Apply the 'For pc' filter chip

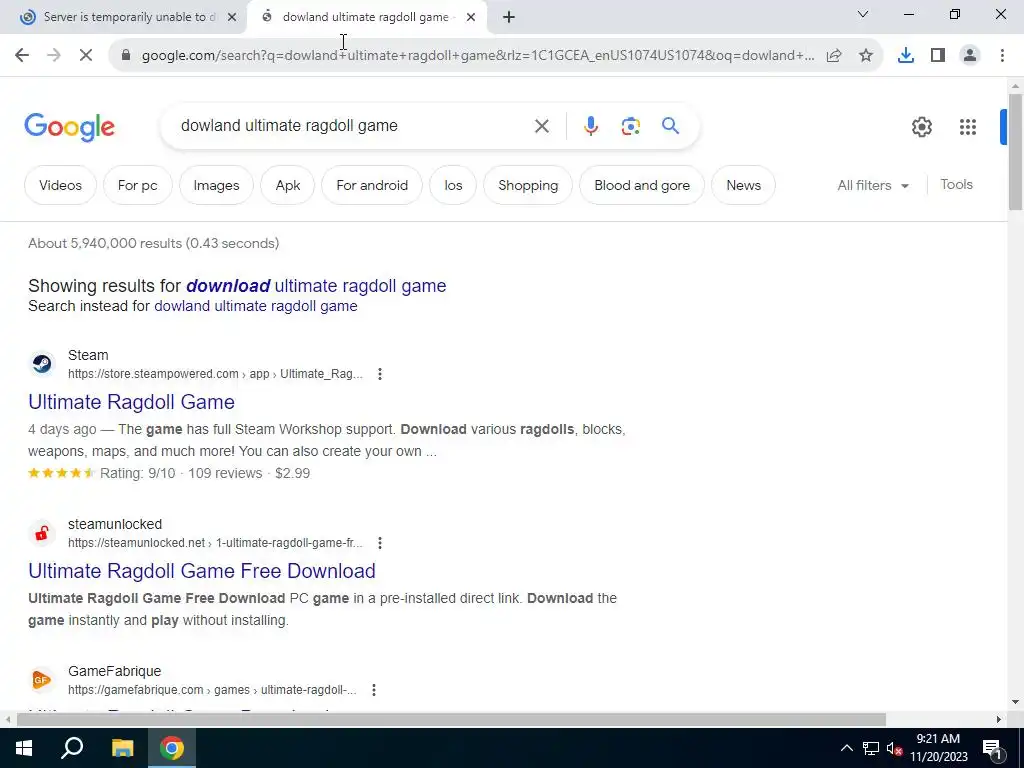[137, 185]
